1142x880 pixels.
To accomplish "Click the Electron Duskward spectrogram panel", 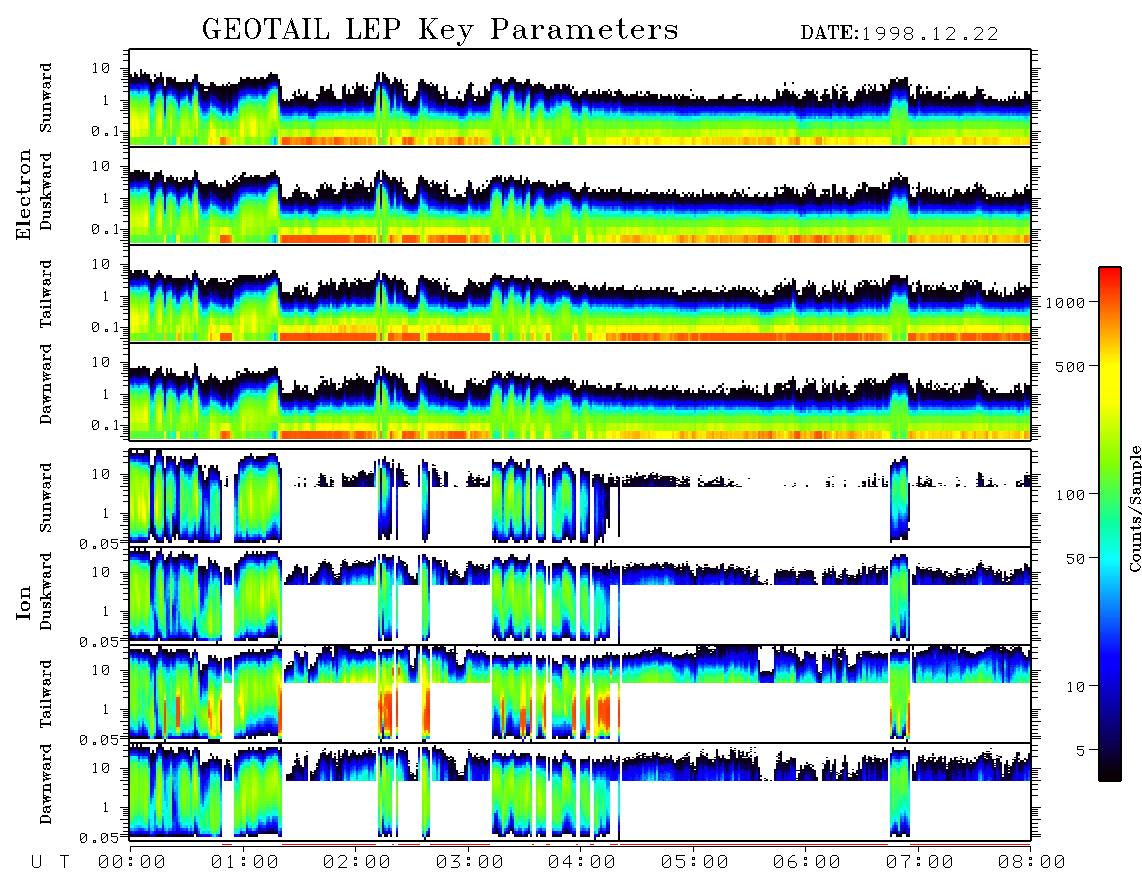I will (580, 195).
